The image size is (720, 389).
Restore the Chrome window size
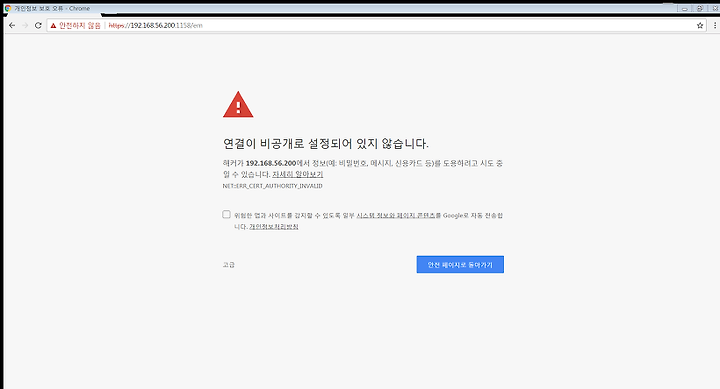pyautogui.click(x=699, y=8)
